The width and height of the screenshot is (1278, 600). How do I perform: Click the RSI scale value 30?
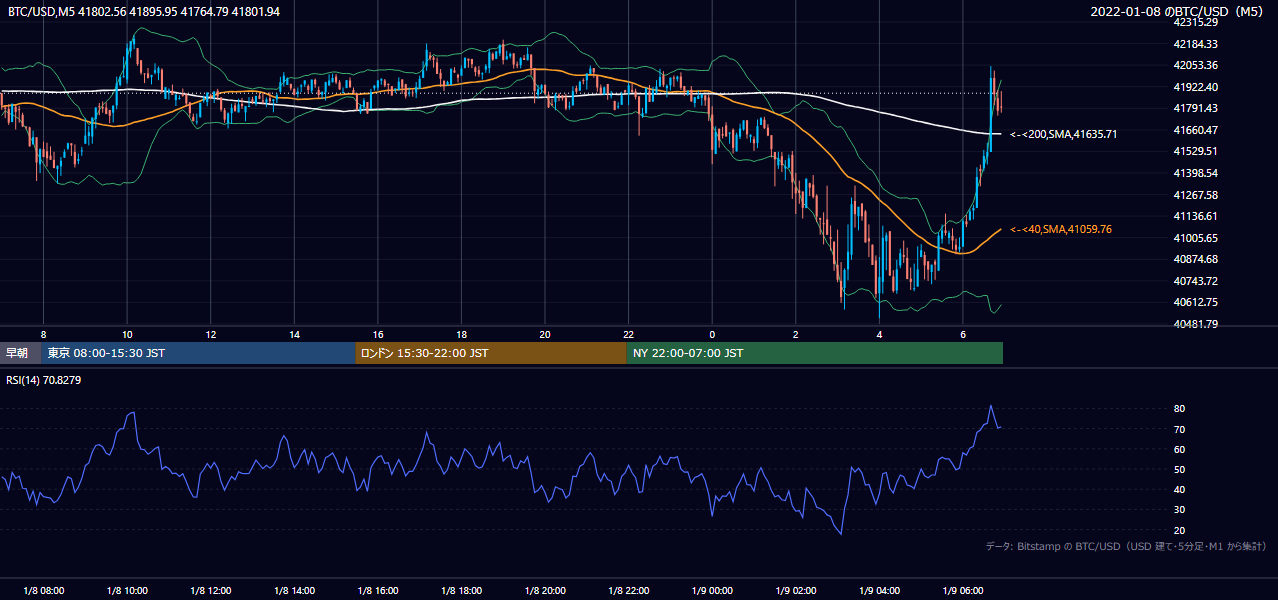pos(1180,510)
